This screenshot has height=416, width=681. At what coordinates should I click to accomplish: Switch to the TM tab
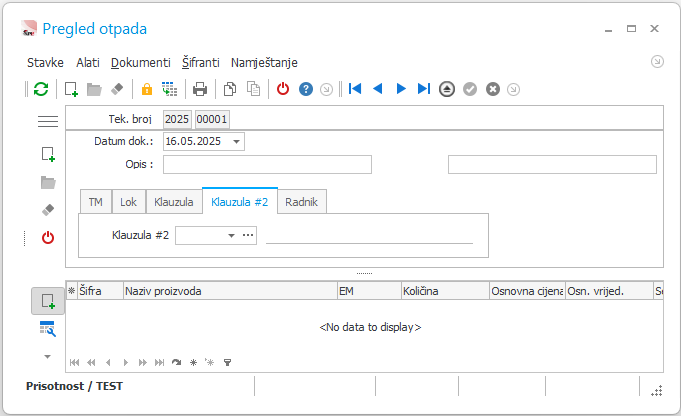click(x=96, y=202)
